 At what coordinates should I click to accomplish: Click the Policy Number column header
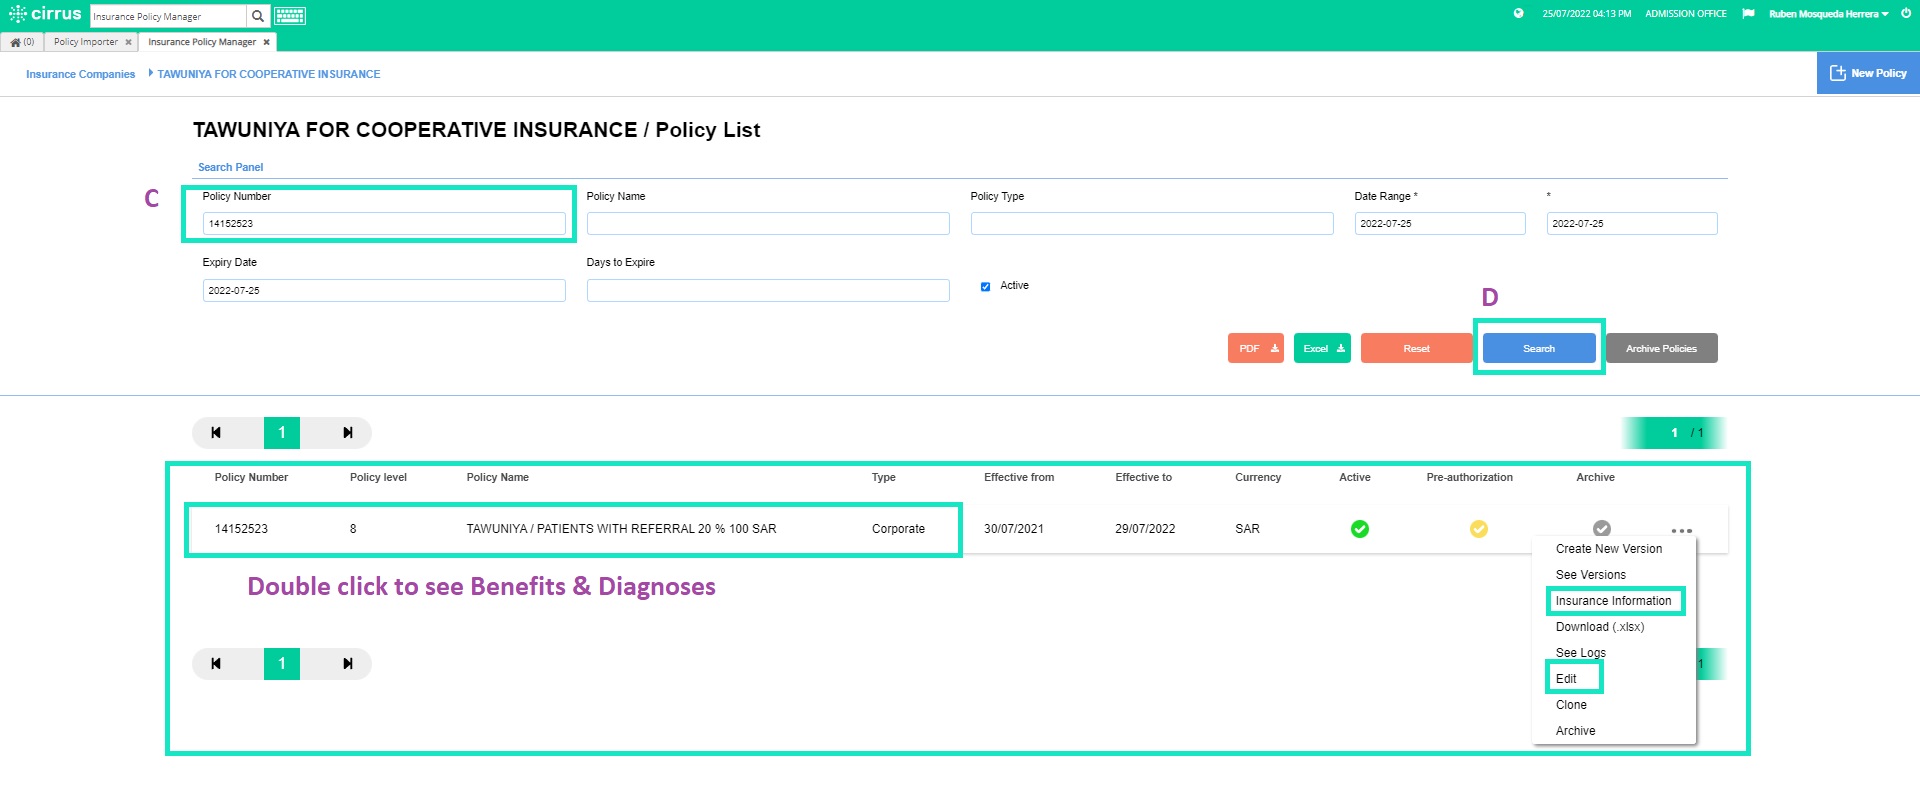251,478
